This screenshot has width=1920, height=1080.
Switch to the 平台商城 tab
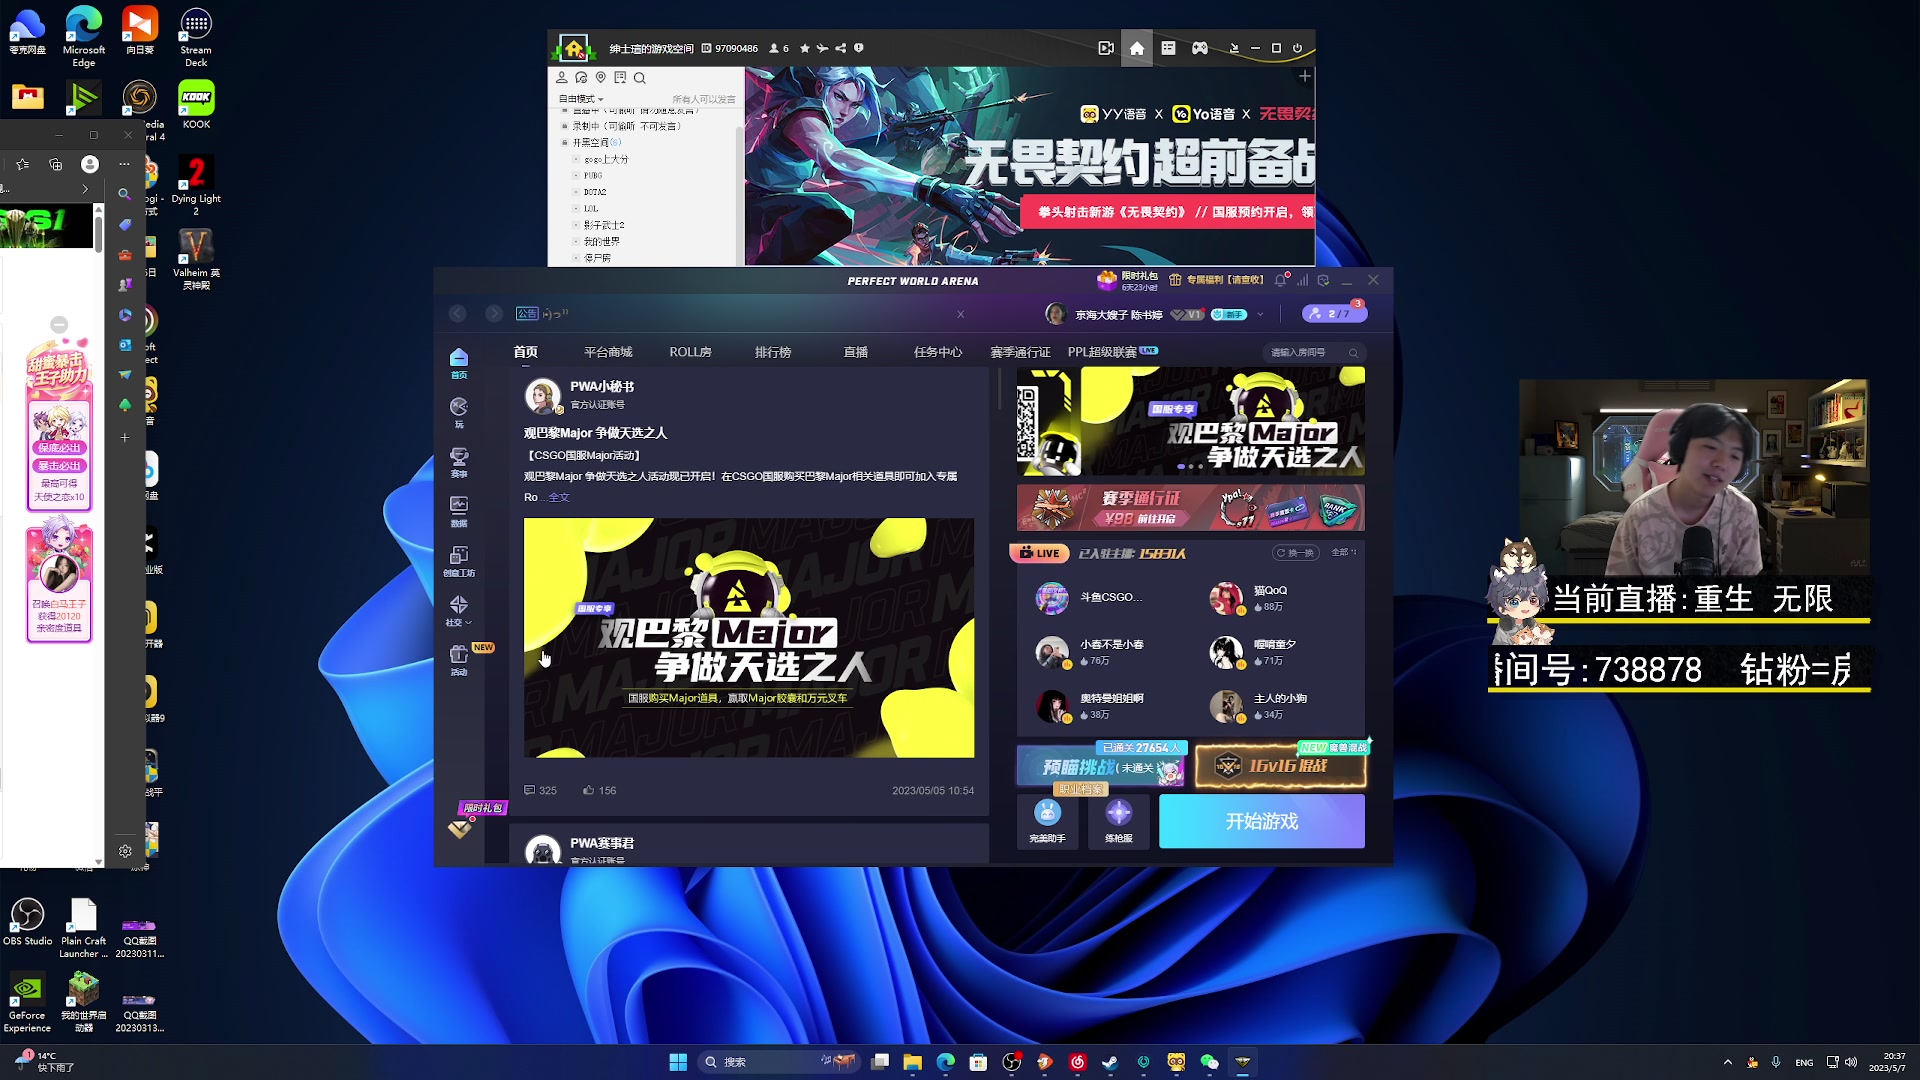(x=608, y=352)
